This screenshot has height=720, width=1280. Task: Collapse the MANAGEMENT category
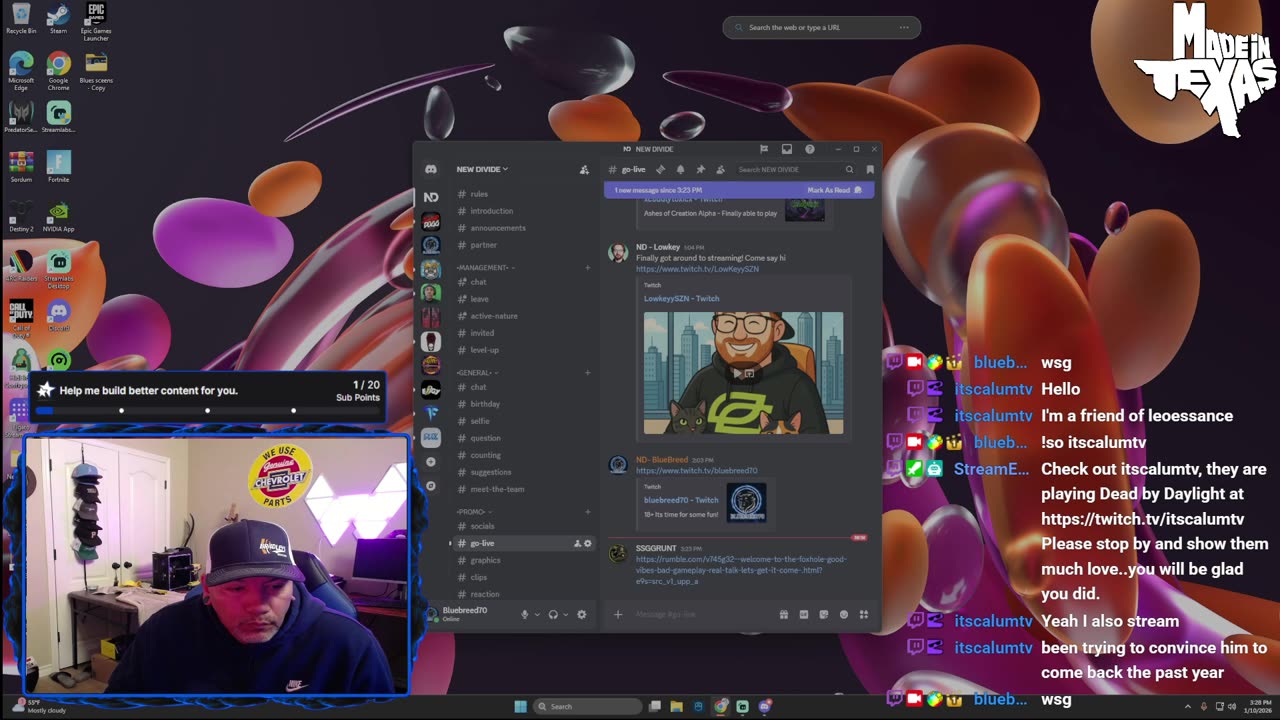click(x=485, y=267)
